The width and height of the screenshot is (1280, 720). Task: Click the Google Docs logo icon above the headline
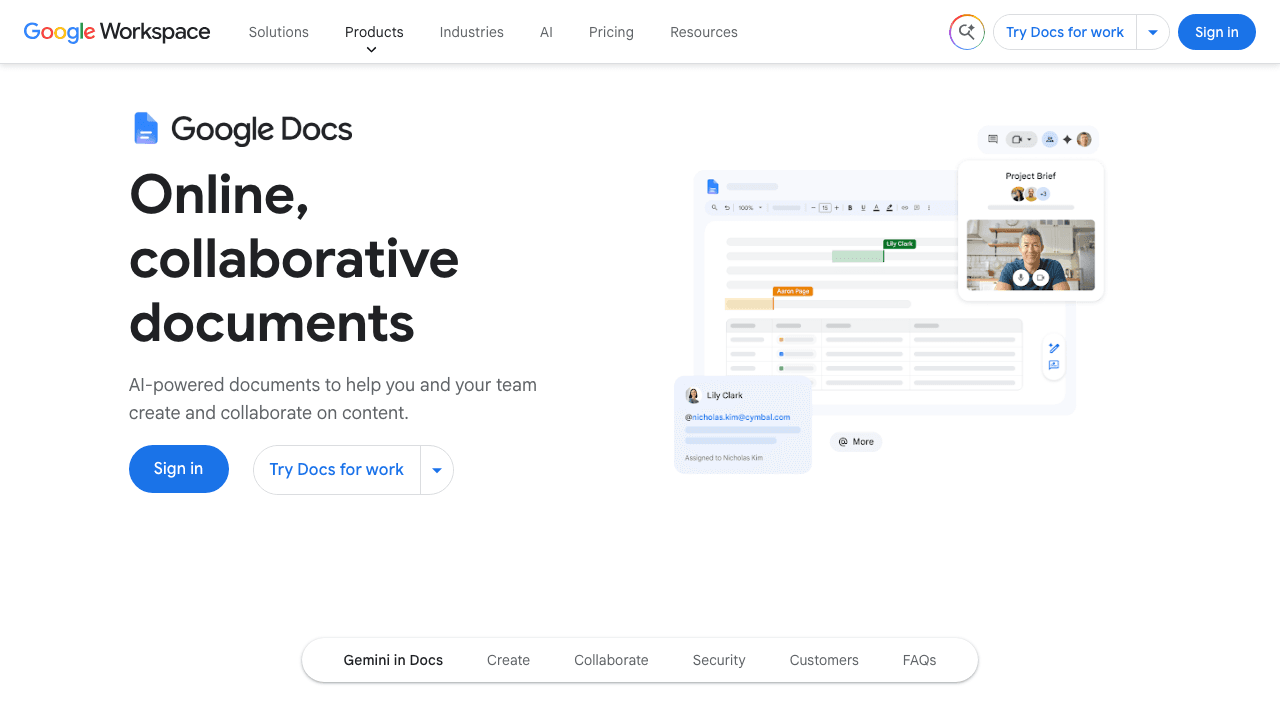point(146,129)
